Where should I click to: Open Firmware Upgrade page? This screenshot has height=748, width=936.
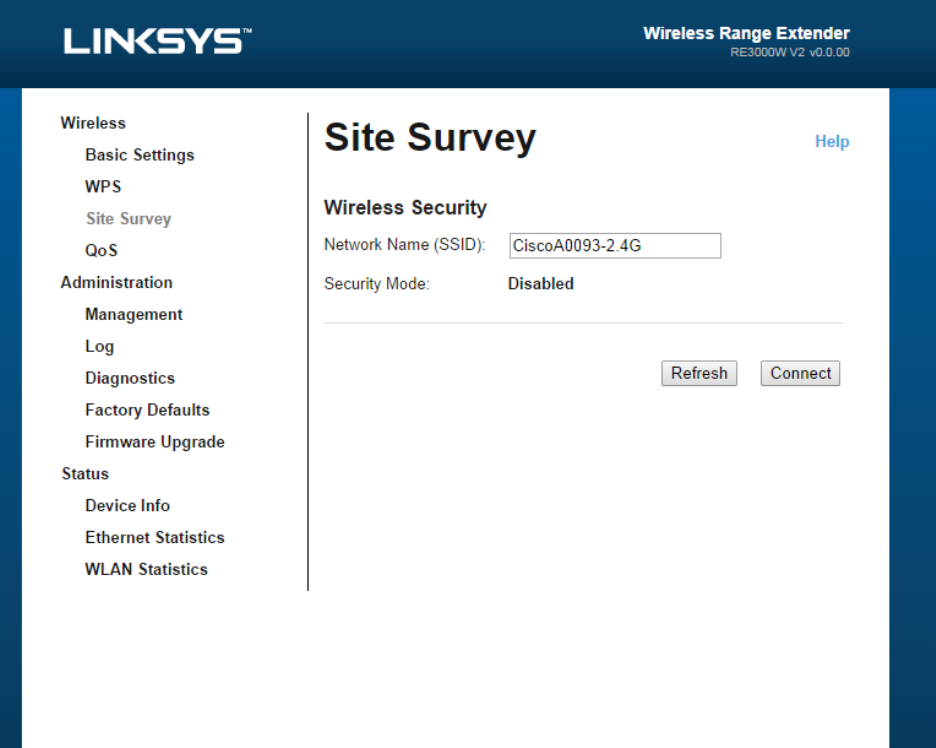coord(155,442)
